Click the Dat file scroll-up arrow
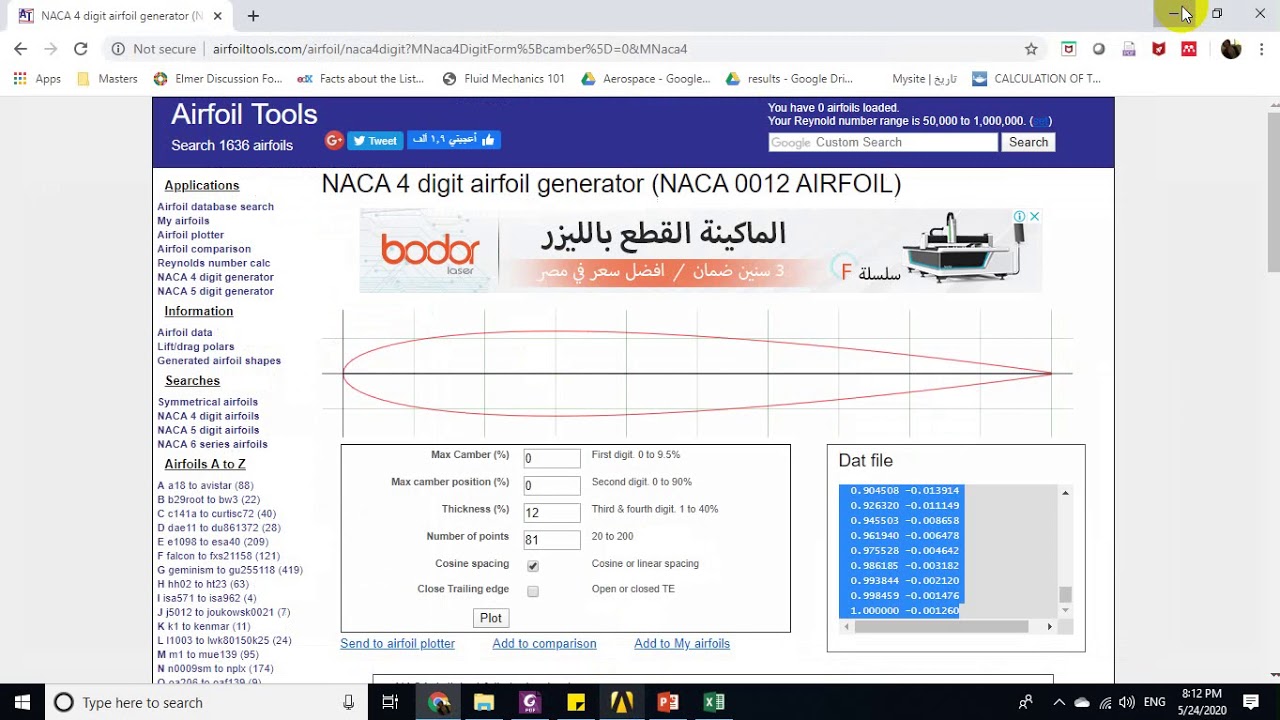The width and height of the screenshot is (1280, 720). [1065, 492]
